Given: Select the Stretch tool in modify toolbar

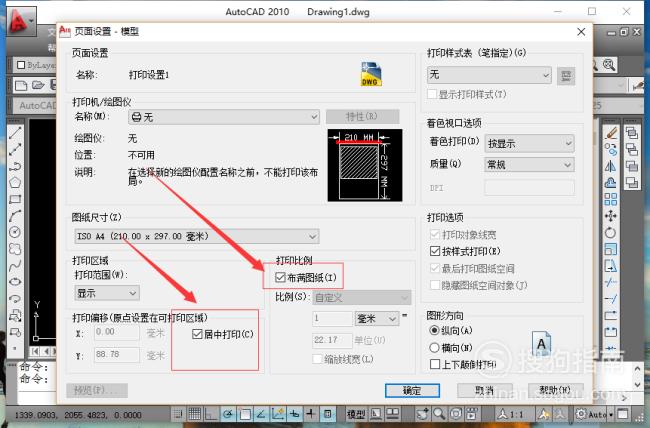Looking at the screenshot, I should [x=611, y=265].
